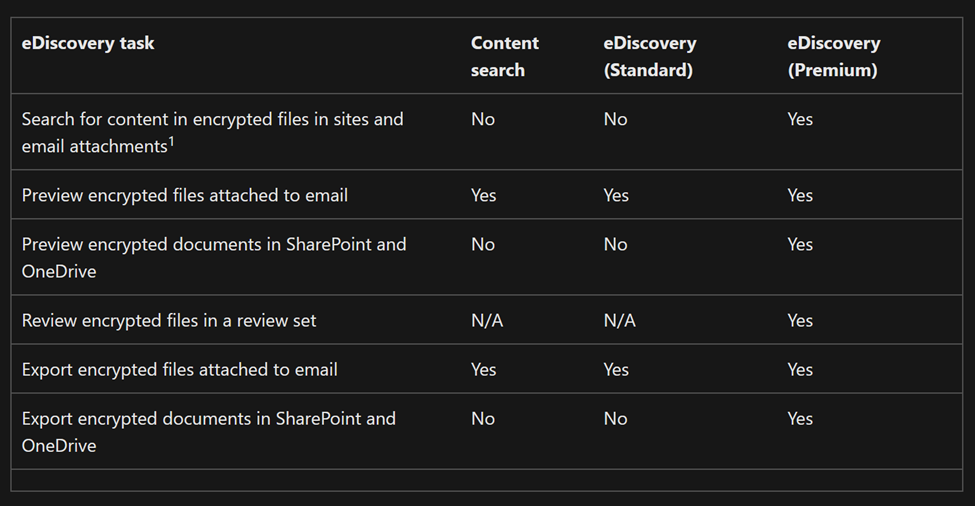Click the 'eDiscovery (Premium)' column header

pos(833,57)
